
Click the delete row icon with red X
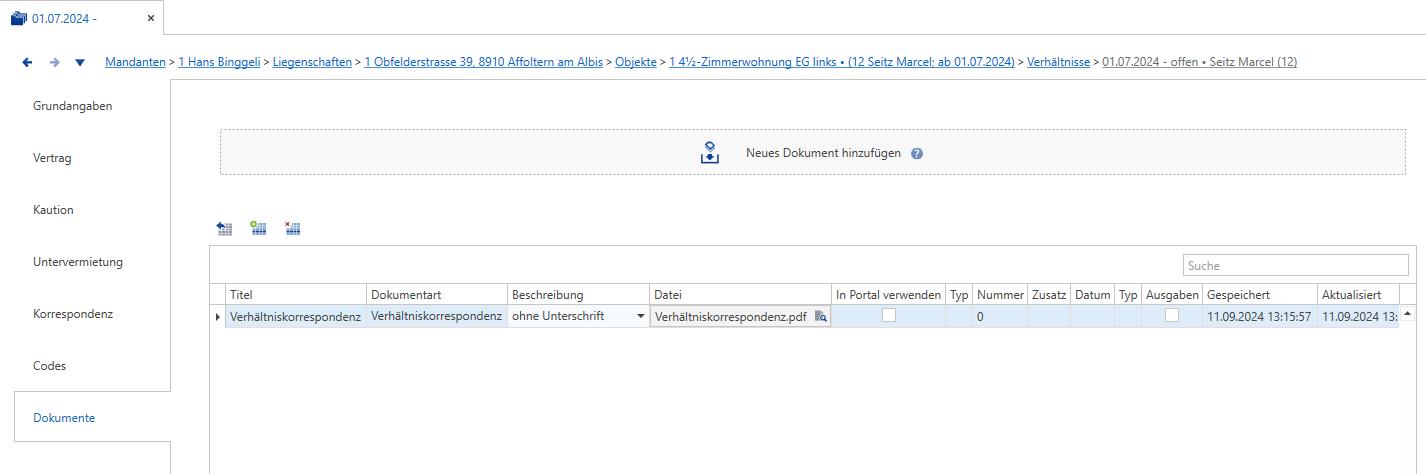pos(292,229)
